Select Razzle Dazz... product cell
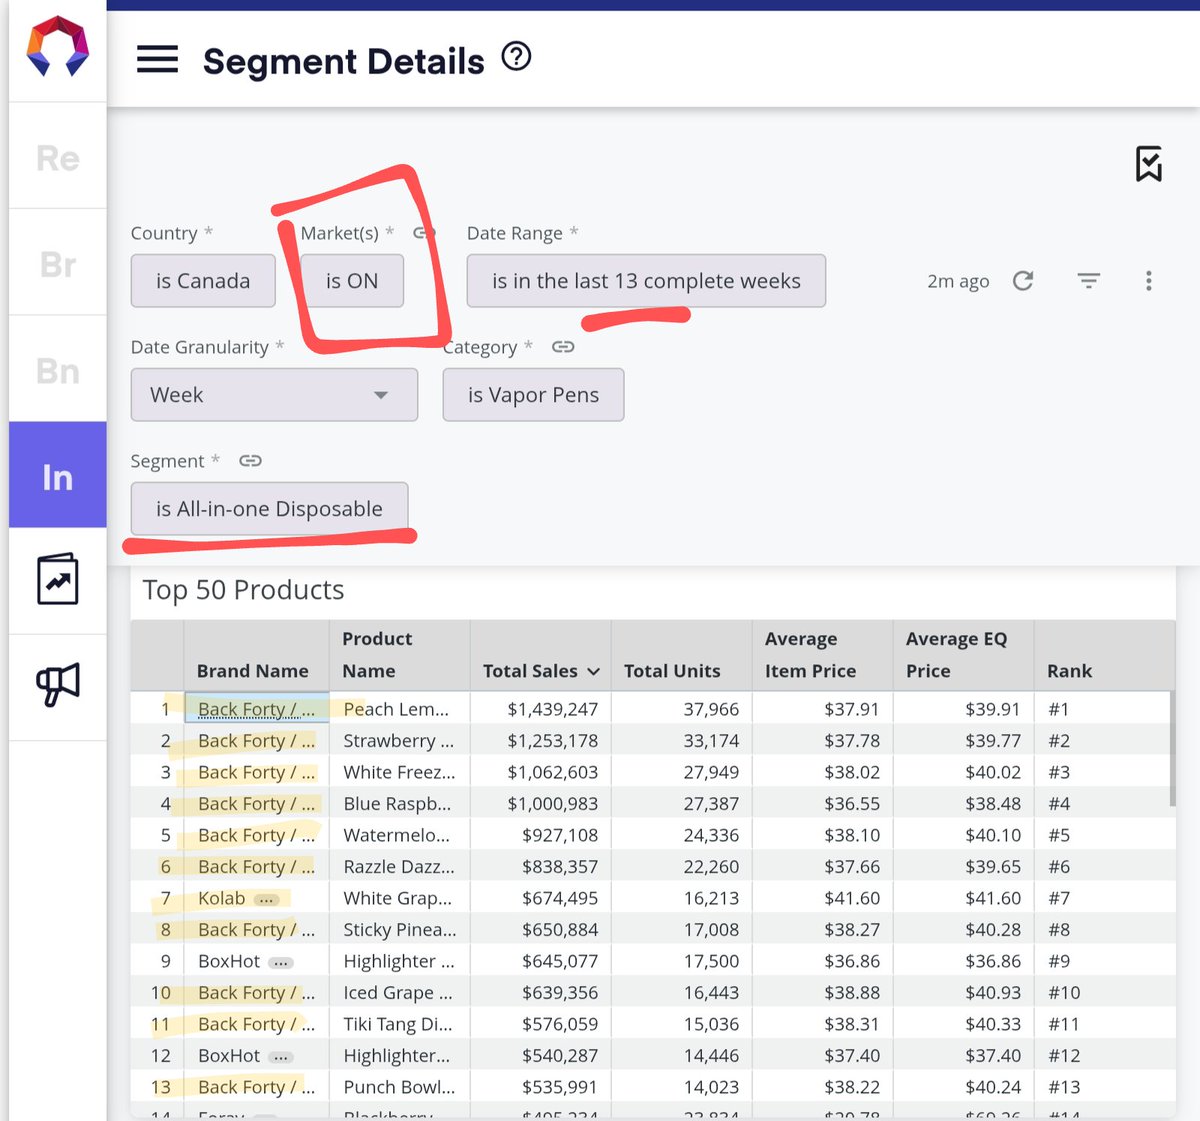Image resolution: width=1200 pixels, height=1121 pixels. (399, 867)
